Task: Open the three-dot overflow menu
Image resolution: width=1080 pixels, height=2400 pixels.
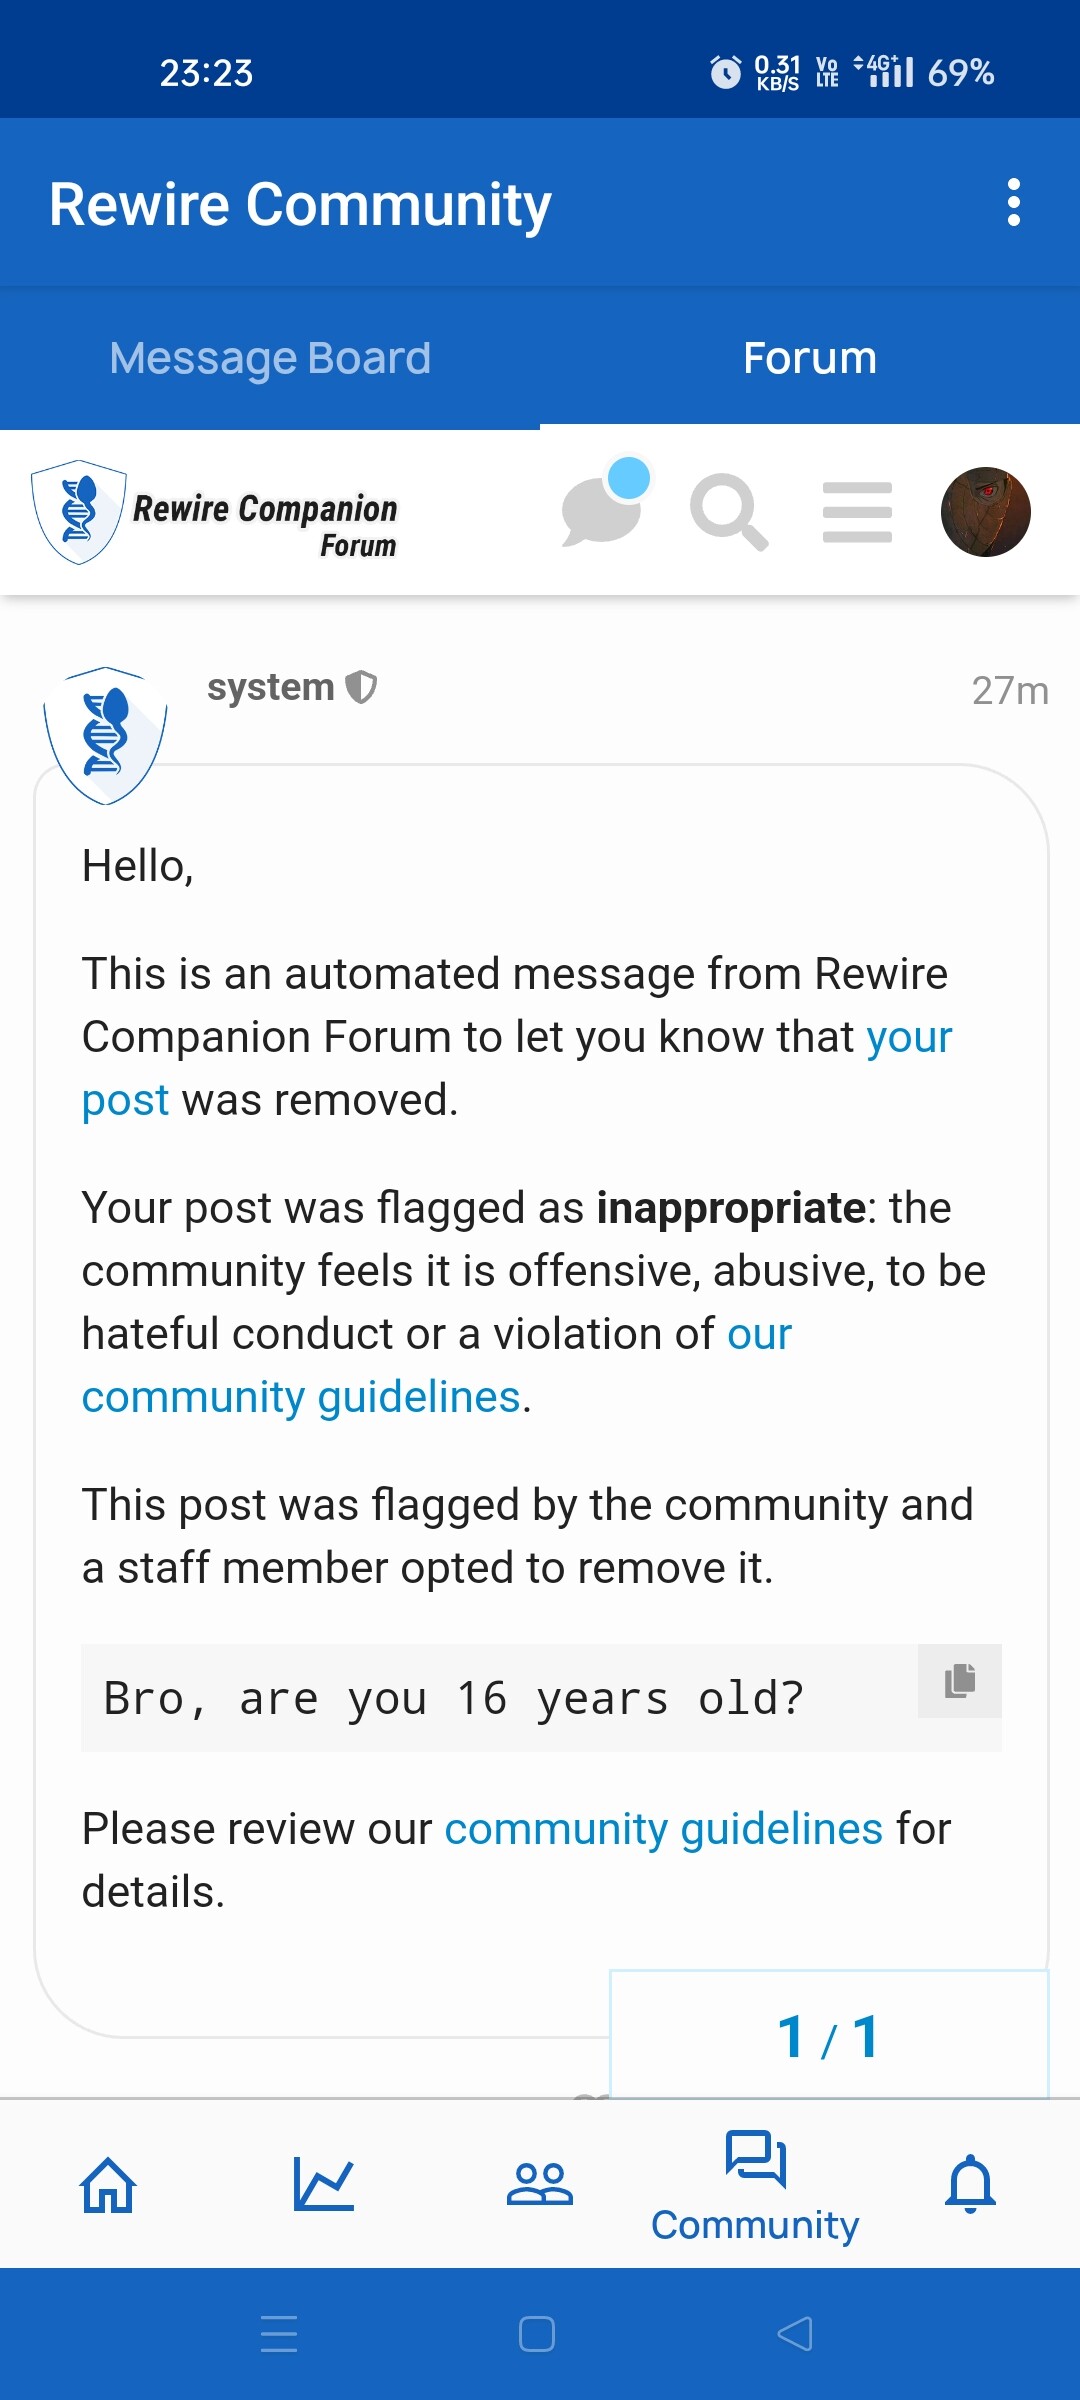Action: (1013, 203)
